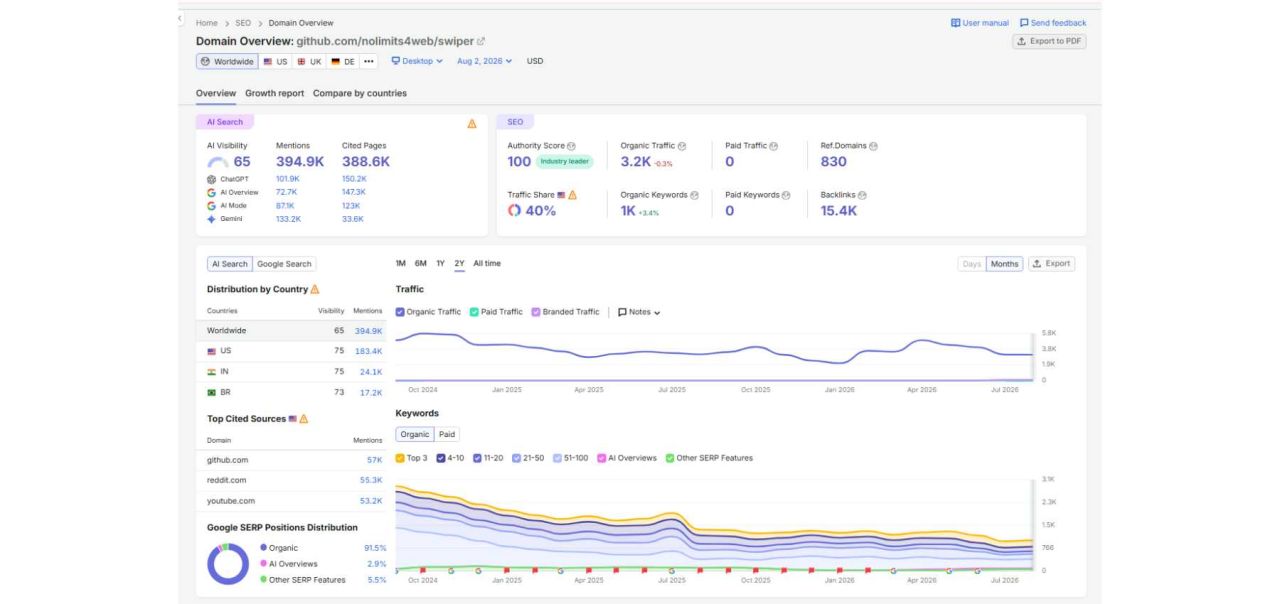
Task: Click the info icon next to Ref.Domains
Action: [873, 146]
